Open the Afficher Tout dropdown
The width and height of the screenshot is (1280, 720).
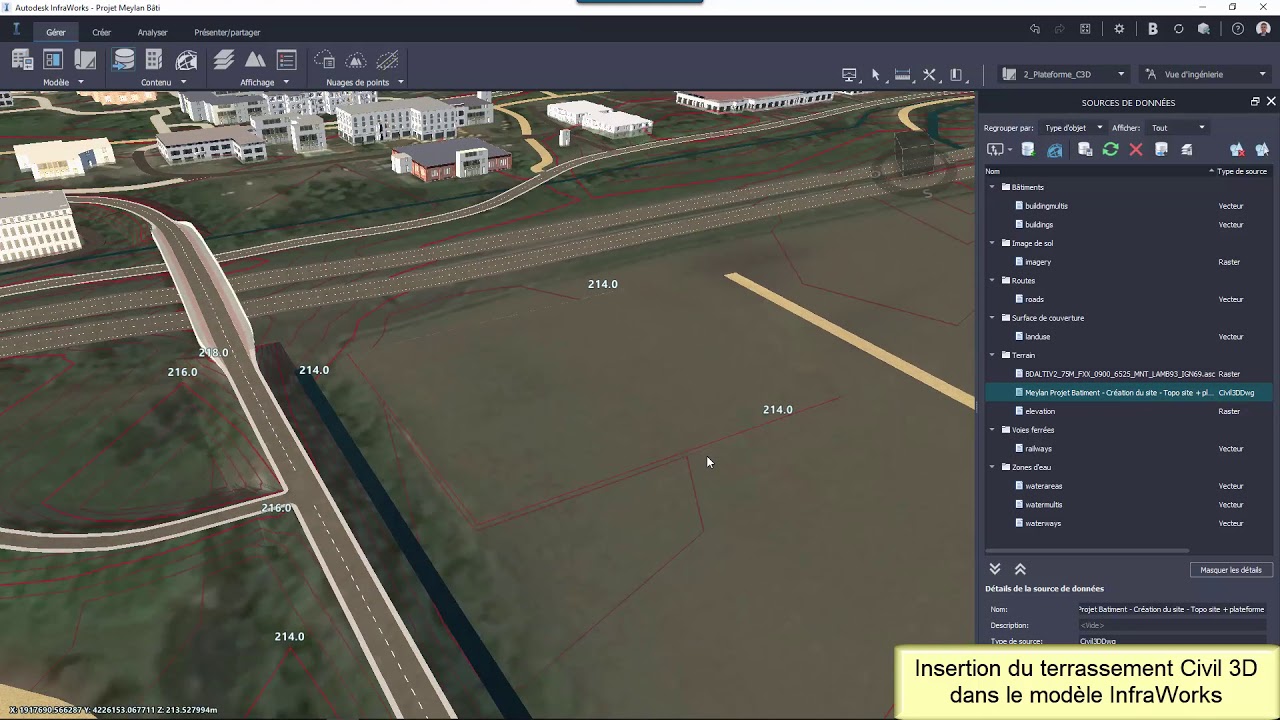[1177, 128]
